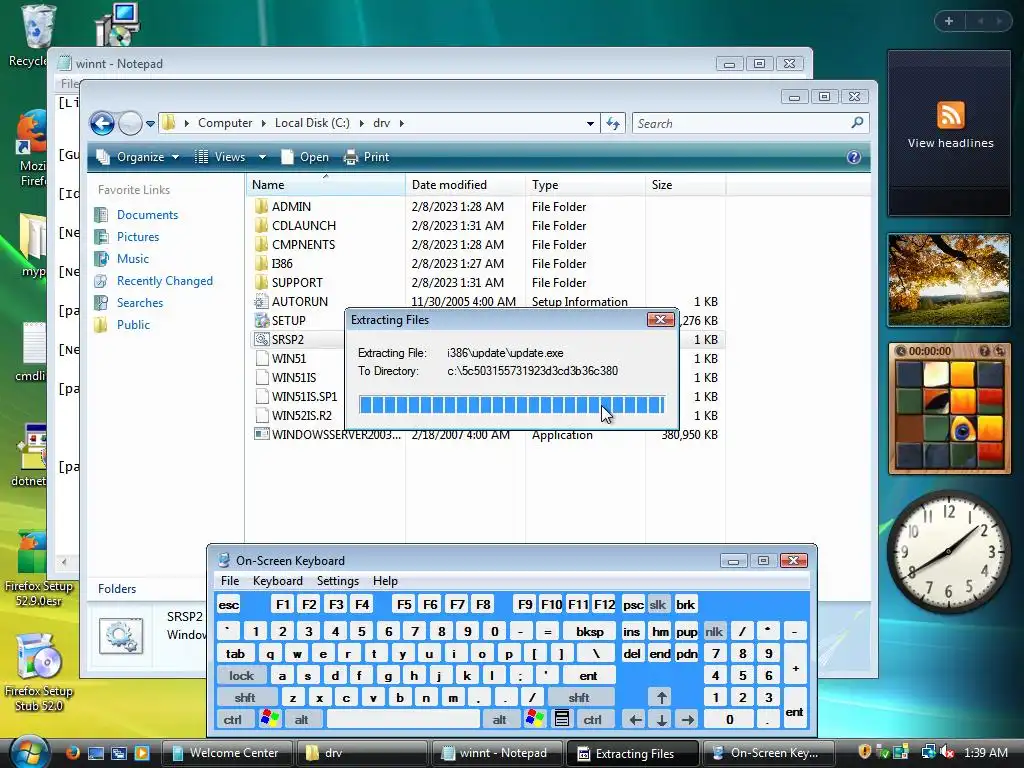Click the up arrow key
Screen dimensions: 1024x768
click(x=662, y=697)
